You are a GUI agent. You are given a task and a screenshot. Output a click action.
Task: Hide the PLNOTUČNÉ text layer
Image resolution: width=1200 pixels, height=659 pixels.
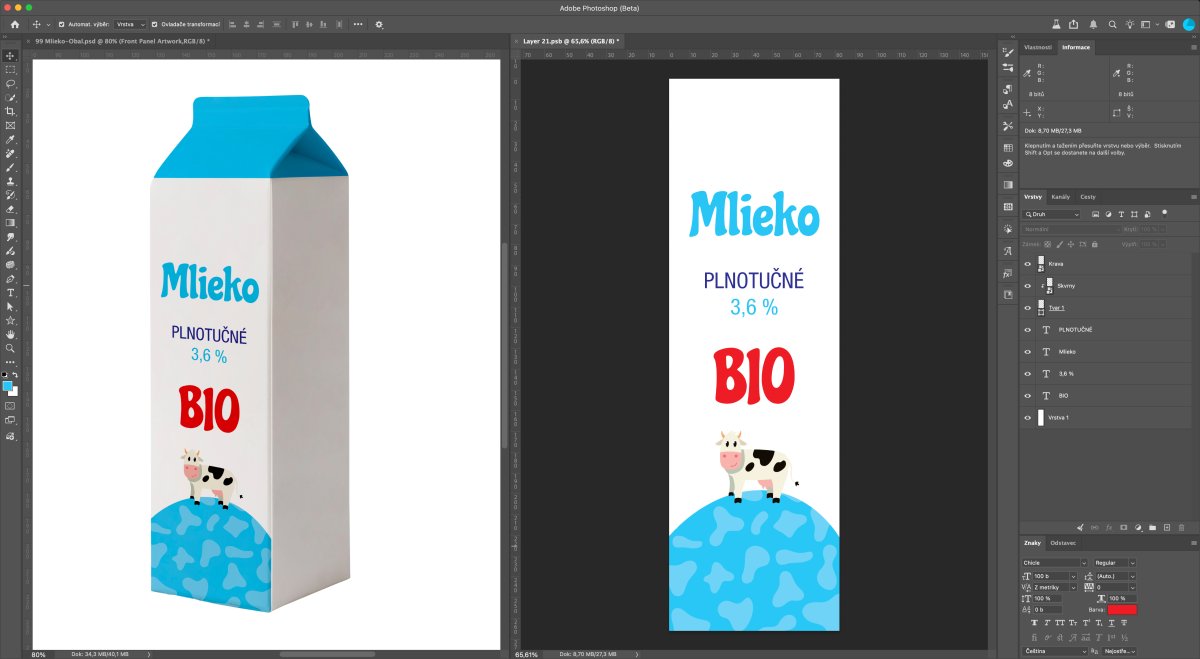coord(1027,330)
